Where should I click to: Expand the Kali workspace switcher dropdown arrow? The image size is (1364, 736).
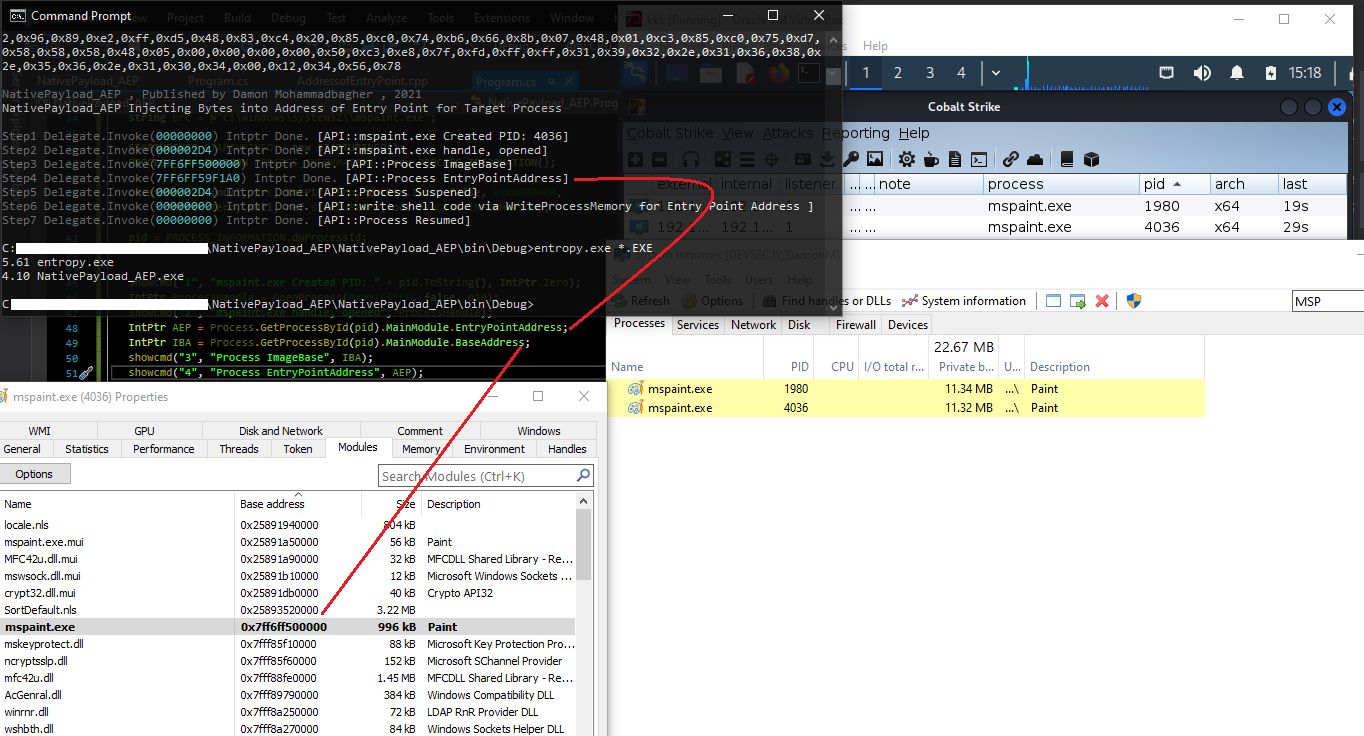(996, 73)
